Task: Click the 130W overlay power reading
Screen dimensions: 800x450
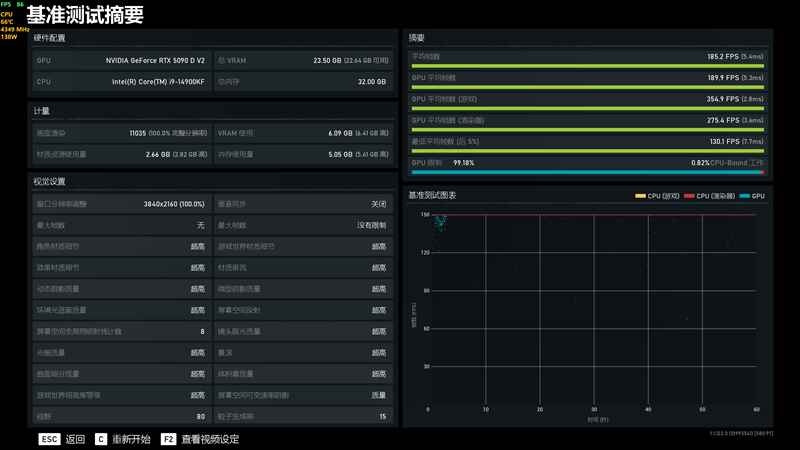Action: (x=9, y=37)
